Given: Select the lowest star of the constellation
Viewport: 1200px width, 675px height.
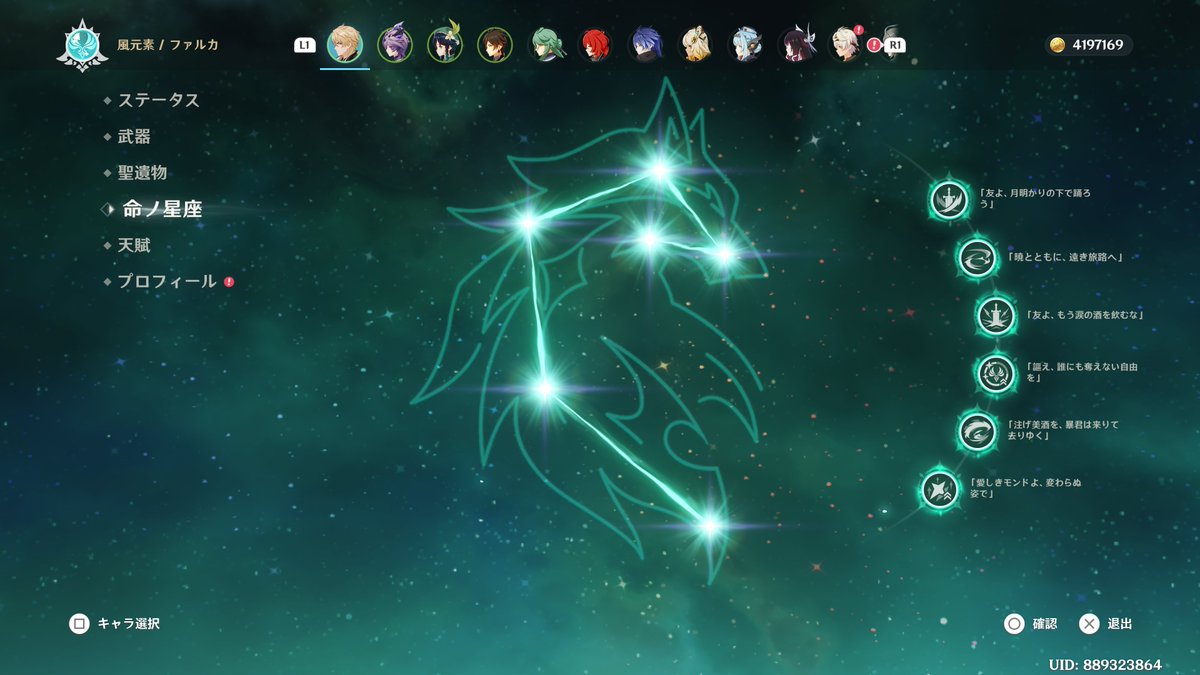Looking at the screenshot, I should coord(709,524).
